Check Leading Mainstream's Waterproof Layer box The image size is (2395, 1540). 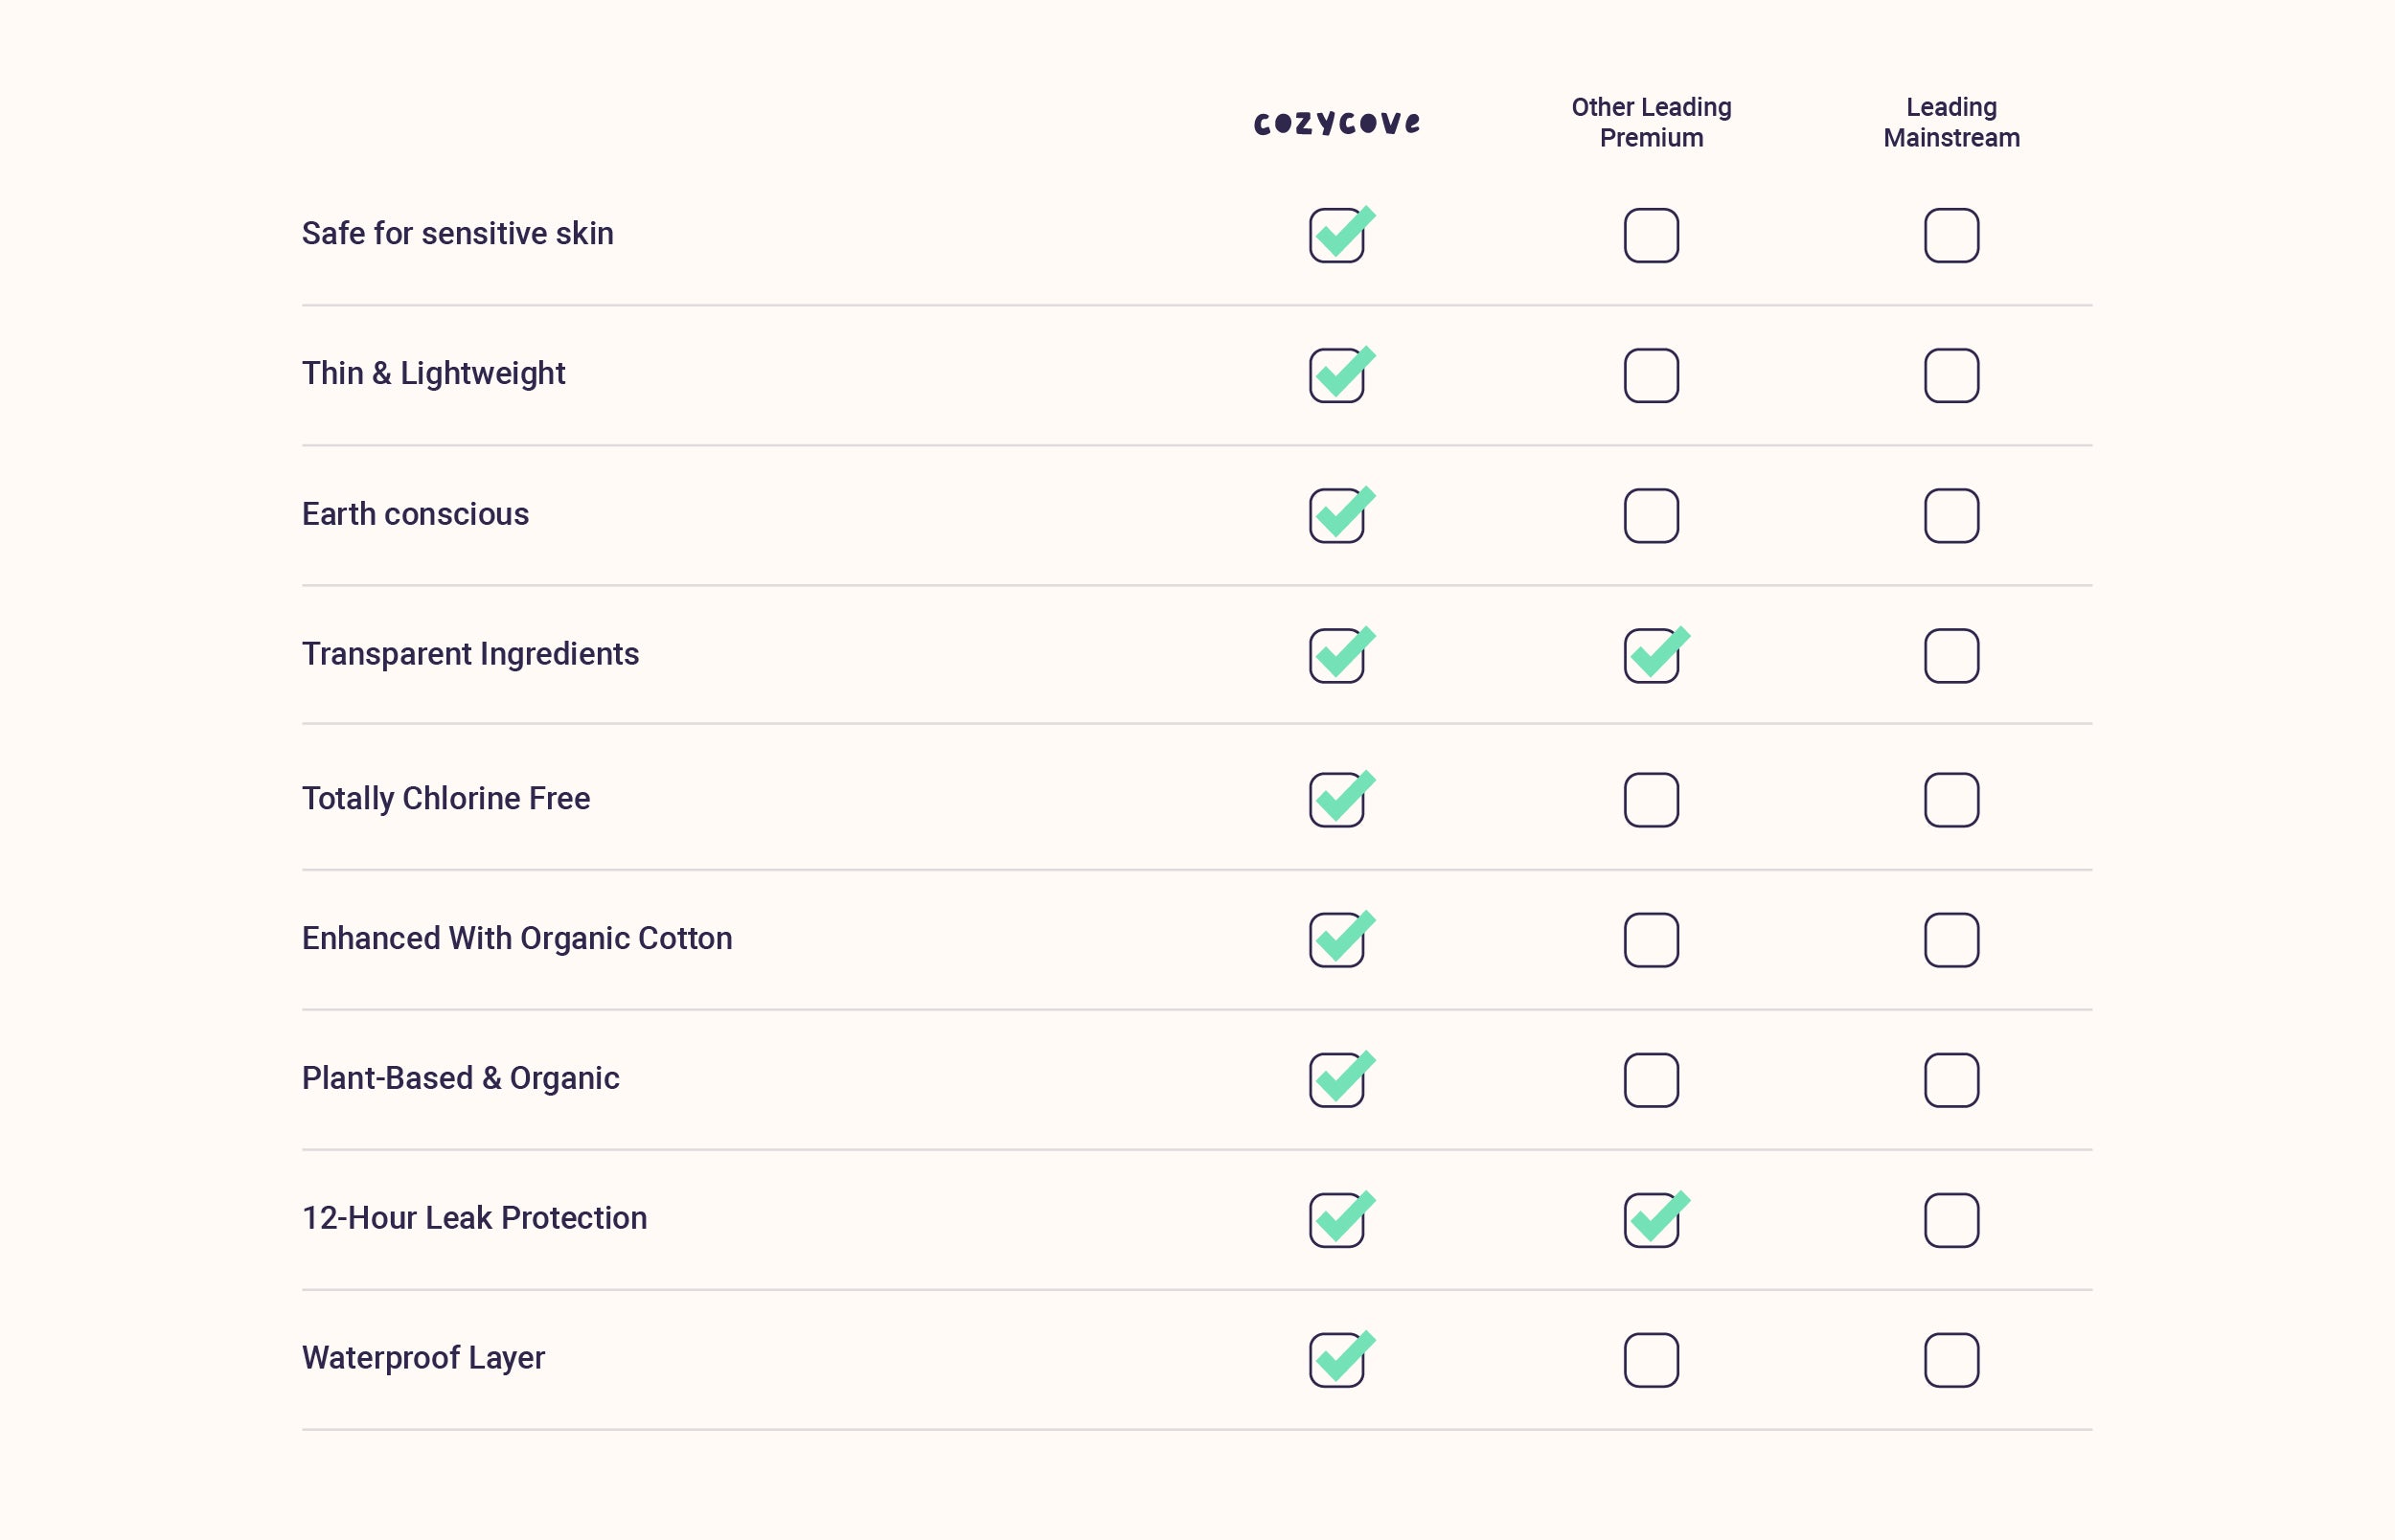pyautogui.click(x=1950, y=1360)
